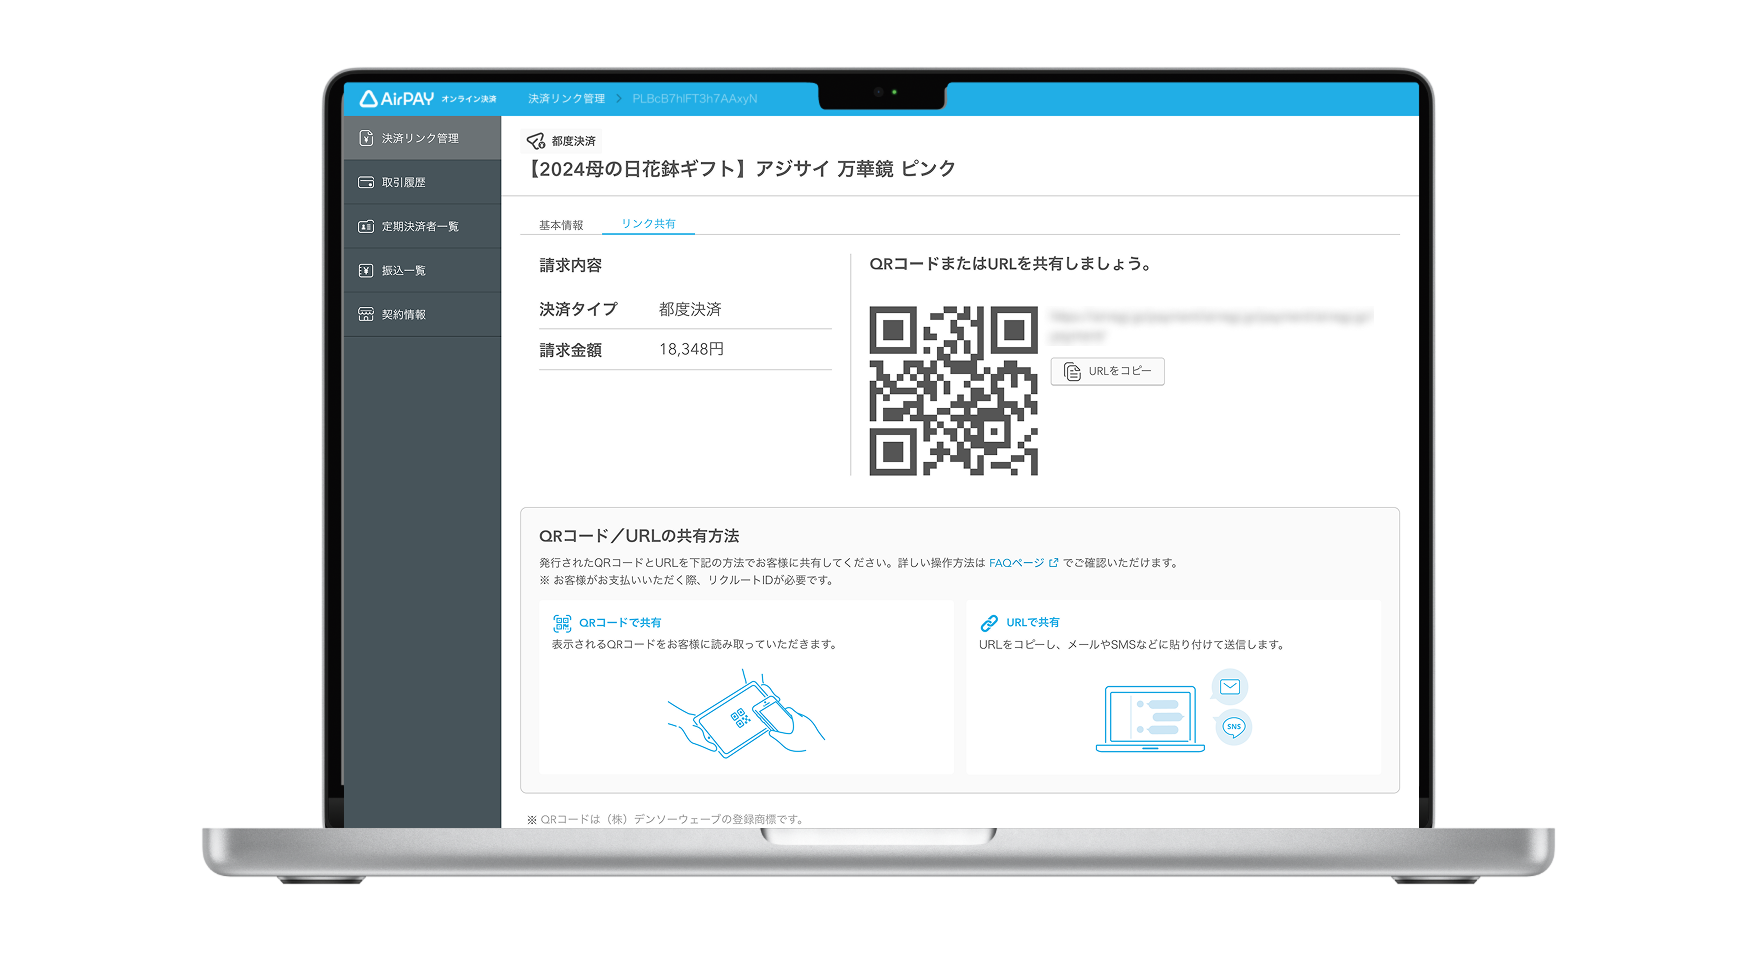
Task: Click the external-link icon beside FAQページ
Action: tap(1054, 562)
